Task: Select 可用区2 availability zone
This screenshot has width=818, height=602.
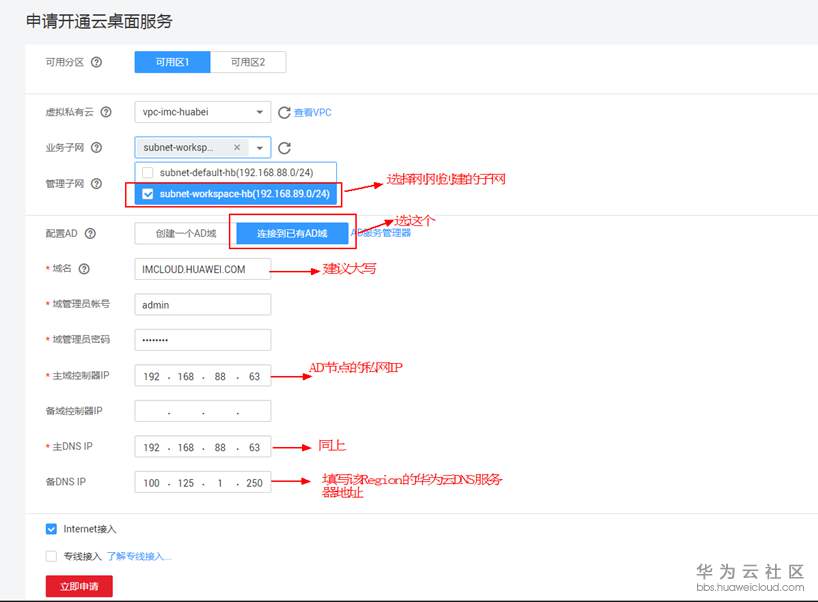Action: (x=248, y=62)
